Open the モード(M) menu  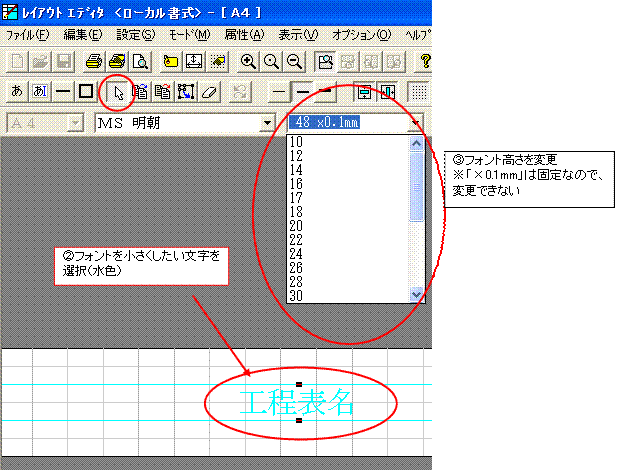click(x=190, y=35)
